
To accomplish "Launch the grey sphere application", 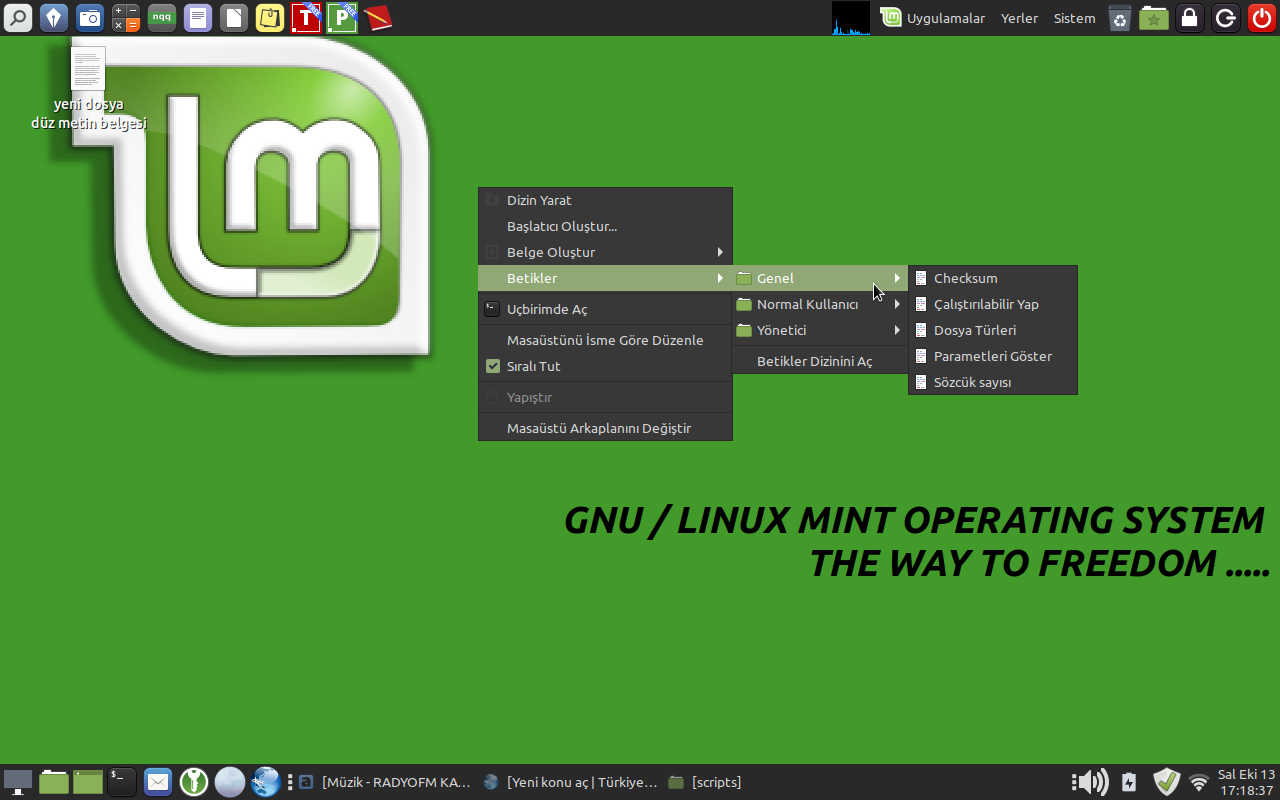I will tap(230, 782).
